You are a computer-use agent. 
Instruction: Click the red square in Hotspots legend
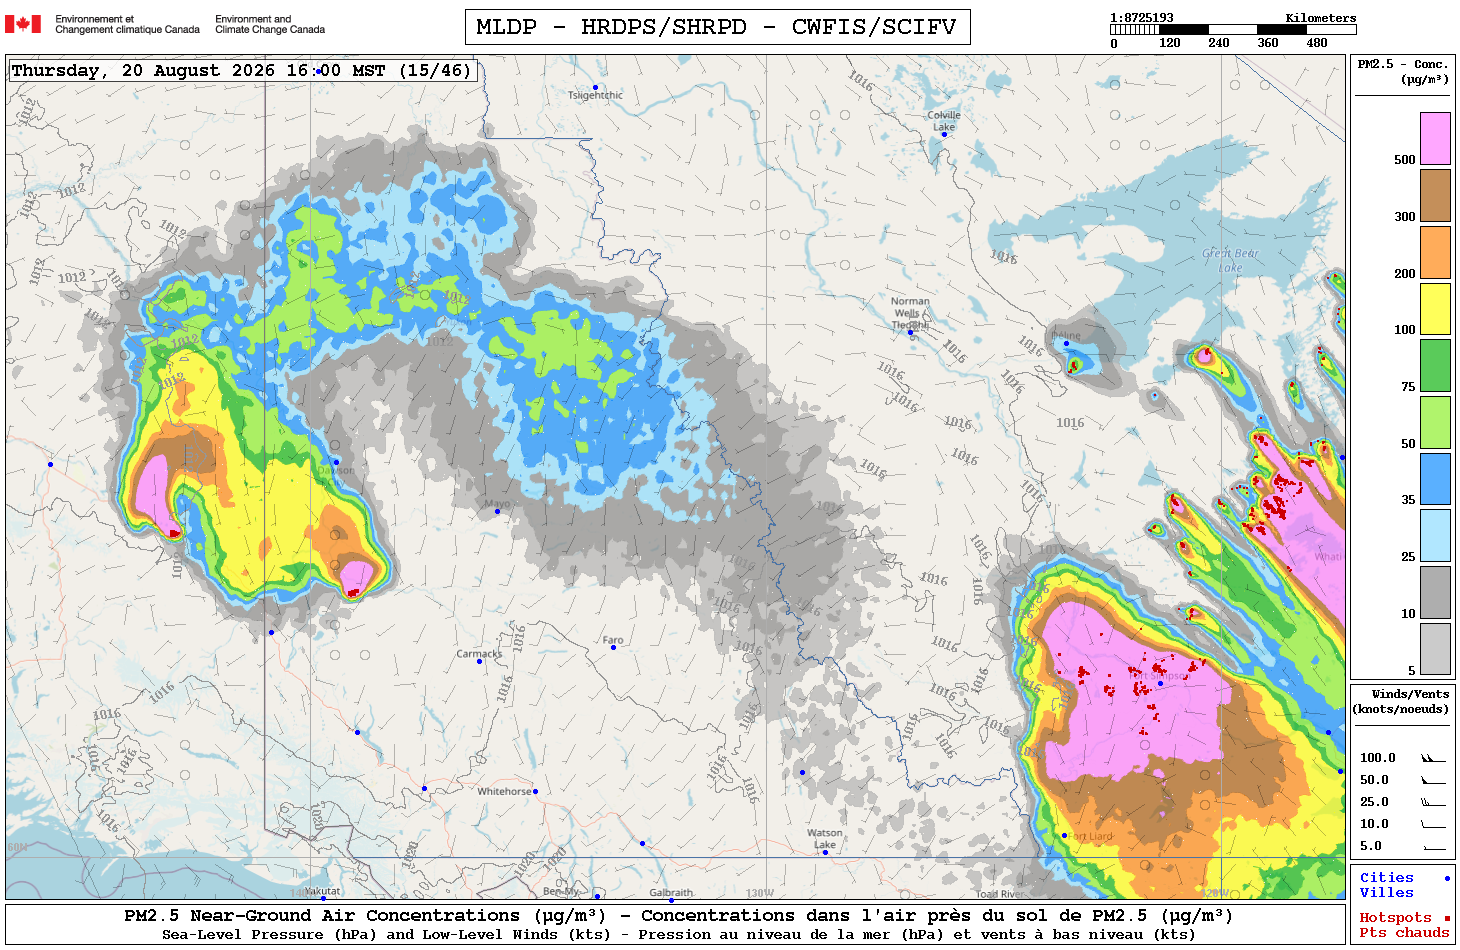tap(1446, 918)
